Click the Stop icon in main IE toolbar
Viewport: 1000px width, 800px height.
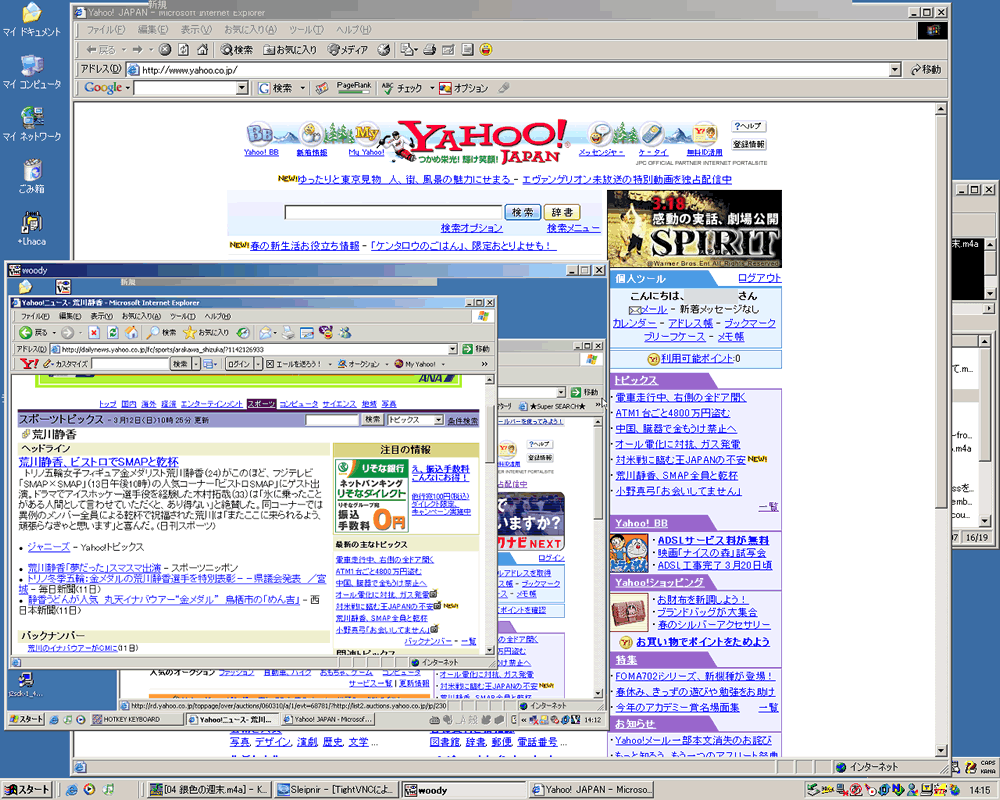(165, 50)
